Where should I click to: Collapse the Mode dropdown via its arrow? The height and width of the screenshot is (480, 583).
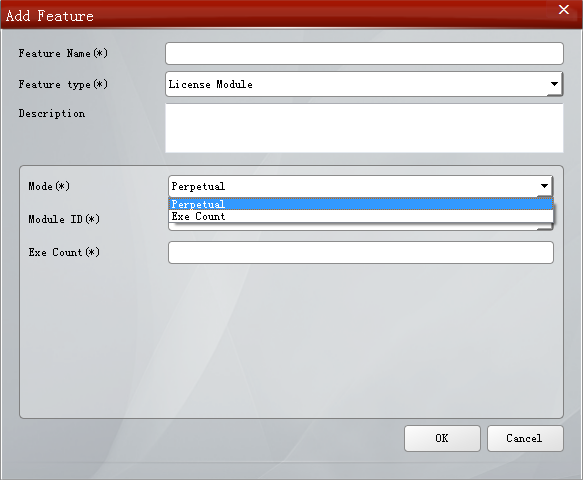tap(544, 186)
